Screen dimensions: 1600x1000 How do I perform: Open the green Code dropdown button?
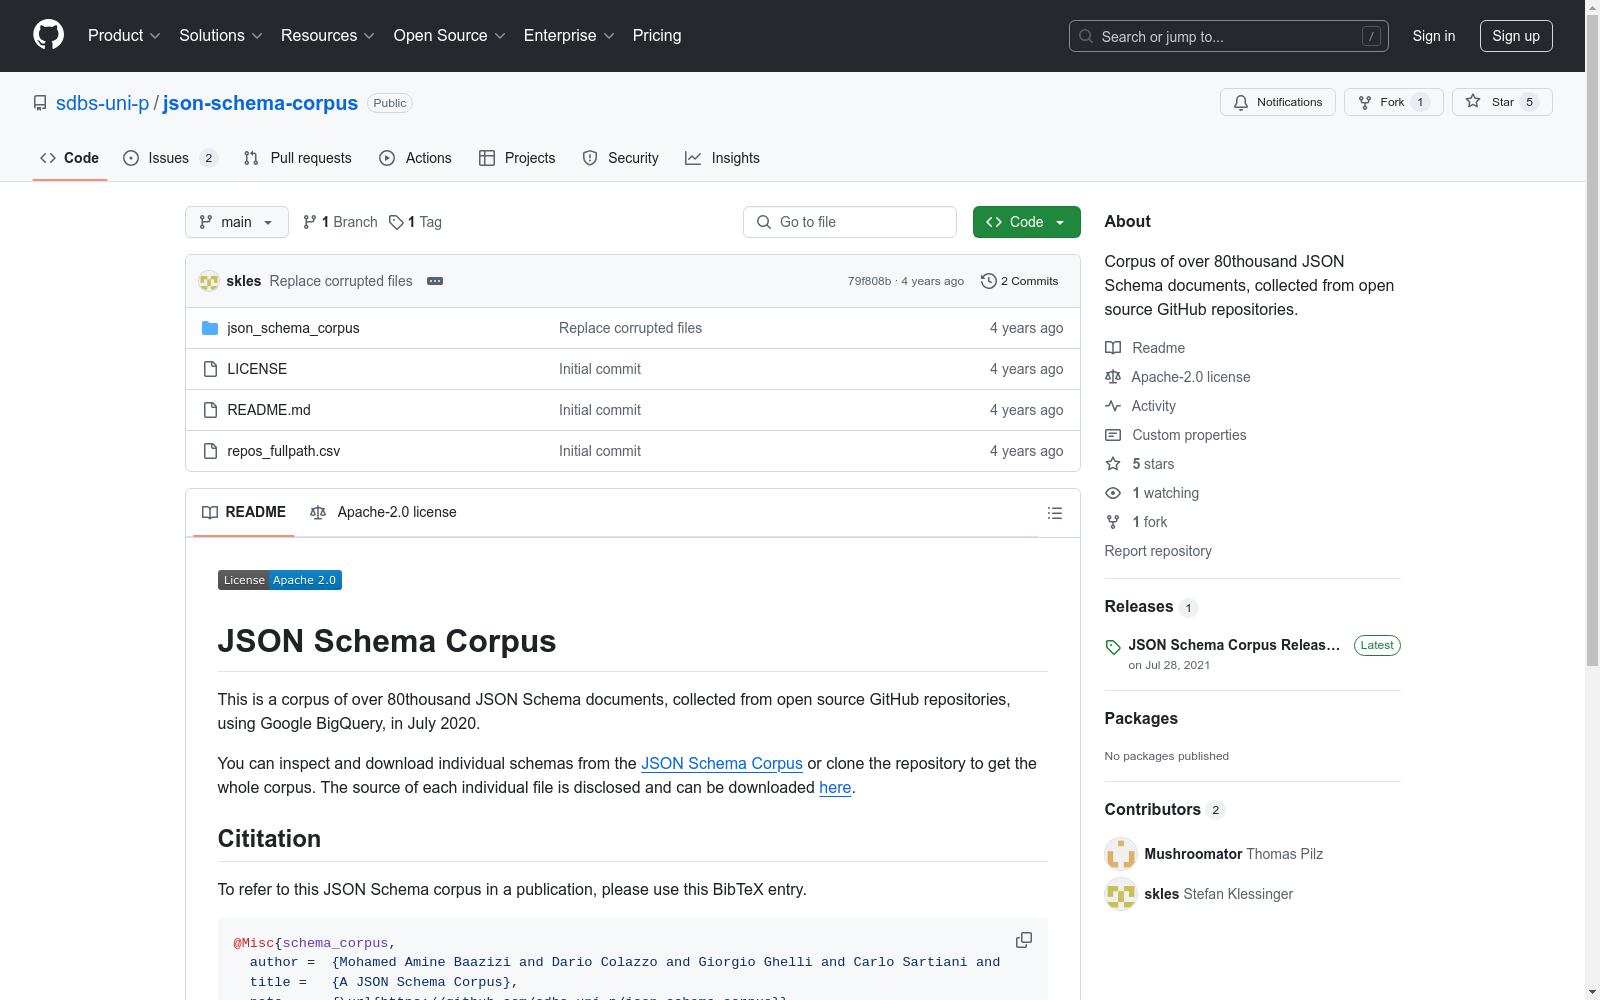(1026, 222)
